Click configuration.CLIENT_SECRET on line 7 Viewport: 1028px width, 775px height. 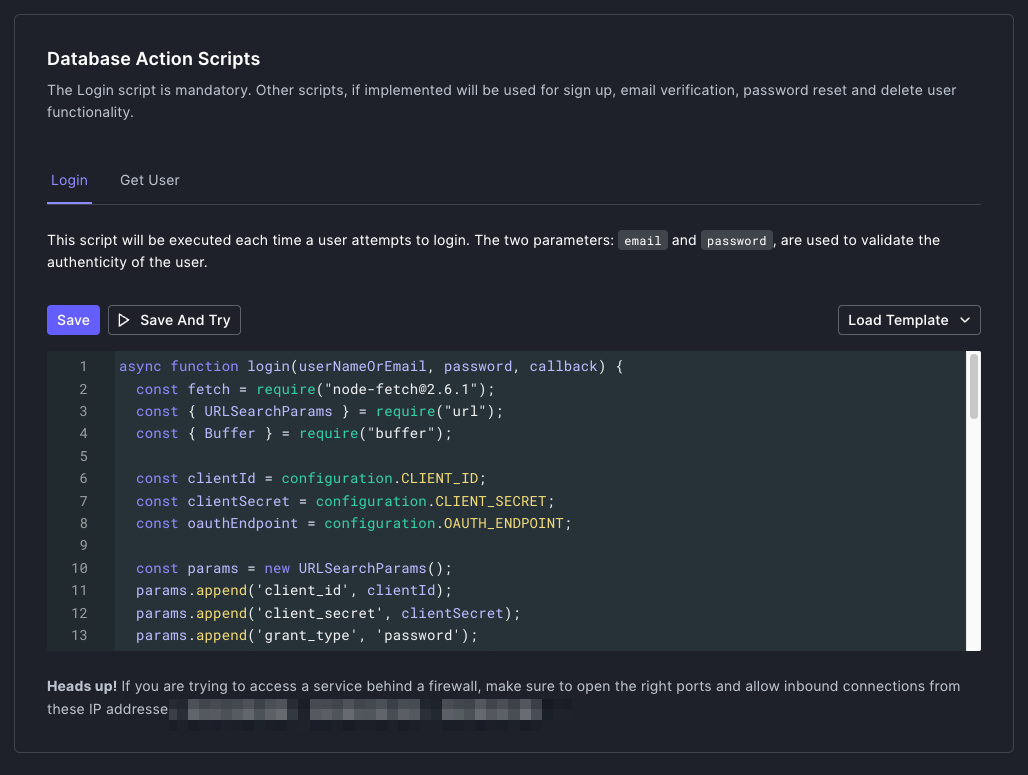pos(434,501)
